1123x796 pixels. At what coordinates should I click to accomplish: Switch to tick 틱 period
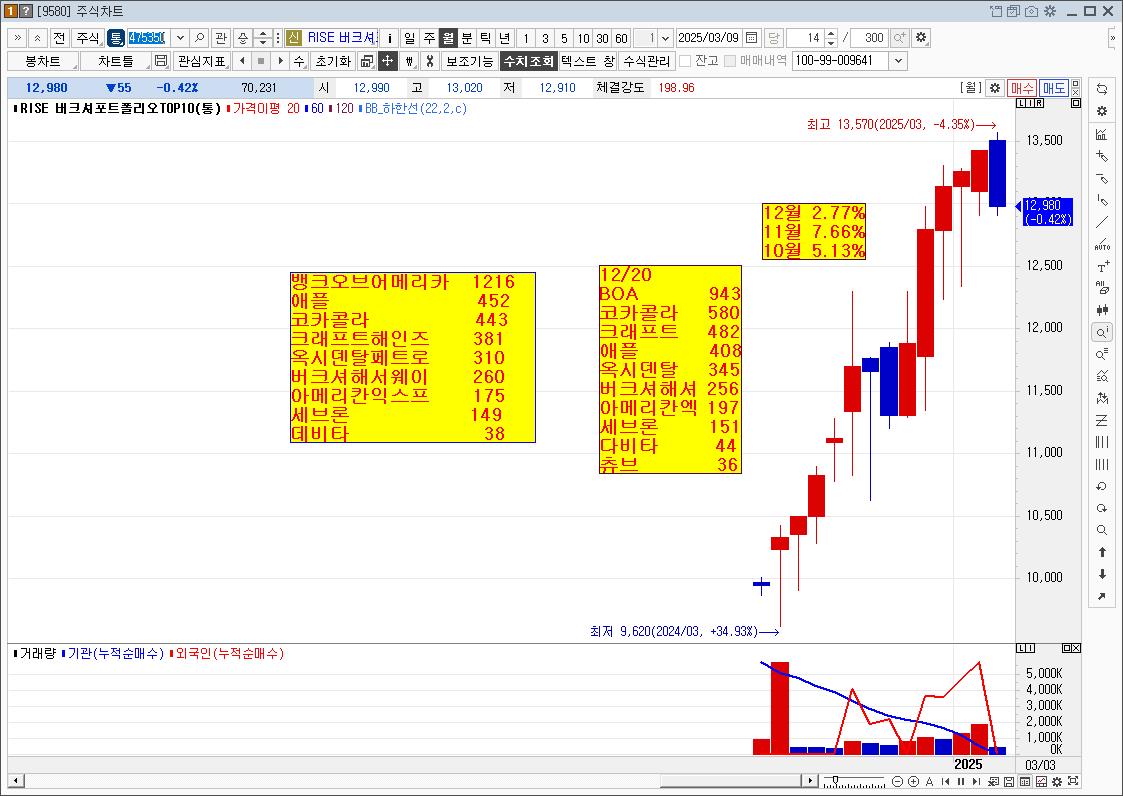485,38
